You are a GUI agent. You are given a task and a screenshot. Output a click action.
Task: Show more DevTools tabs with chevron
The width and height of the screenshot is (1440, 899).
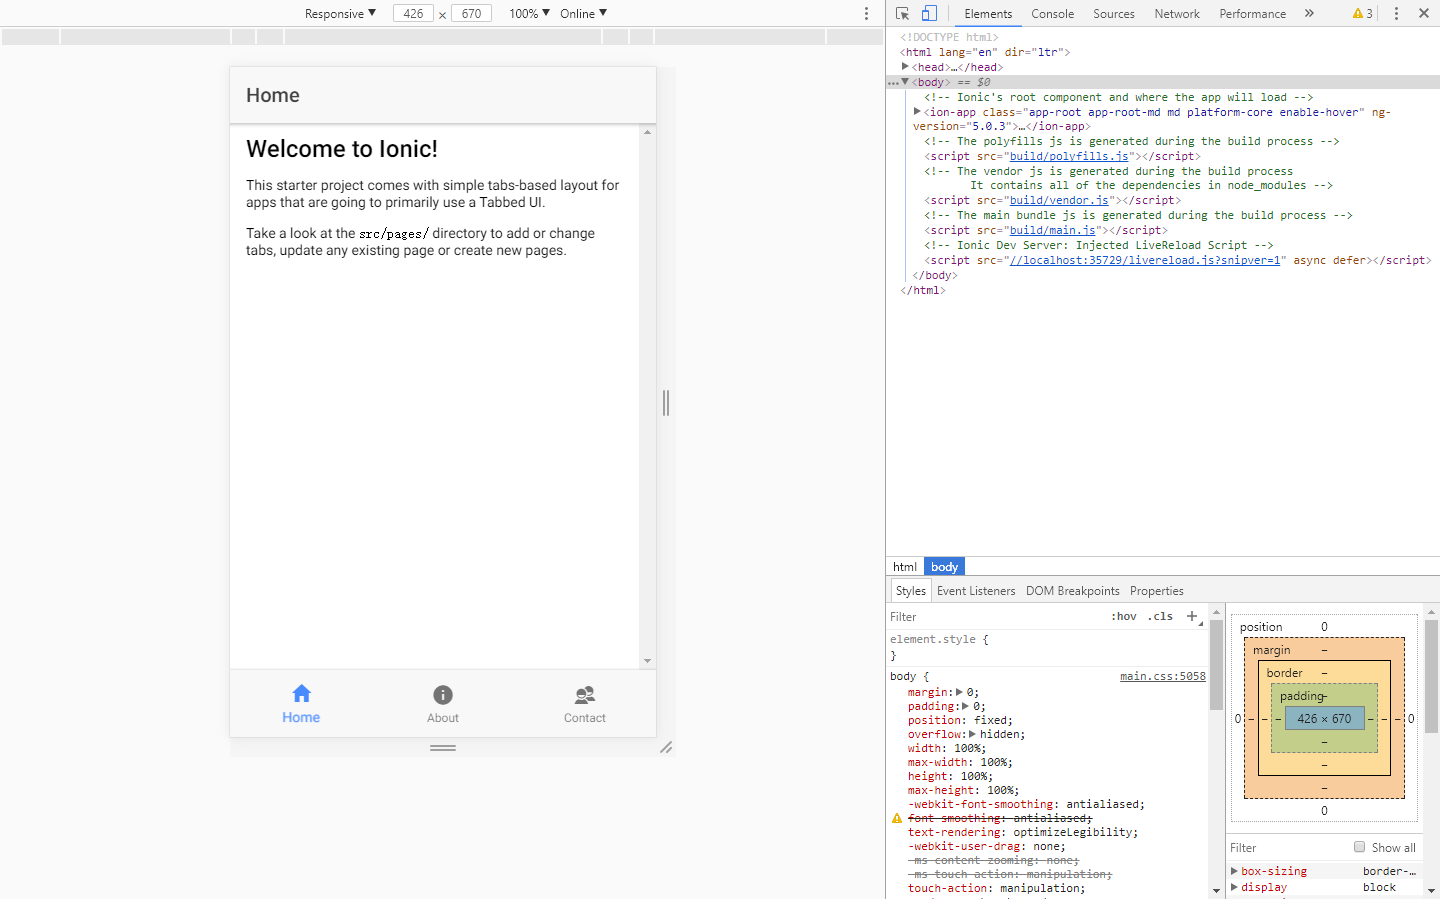point(1309,13)
